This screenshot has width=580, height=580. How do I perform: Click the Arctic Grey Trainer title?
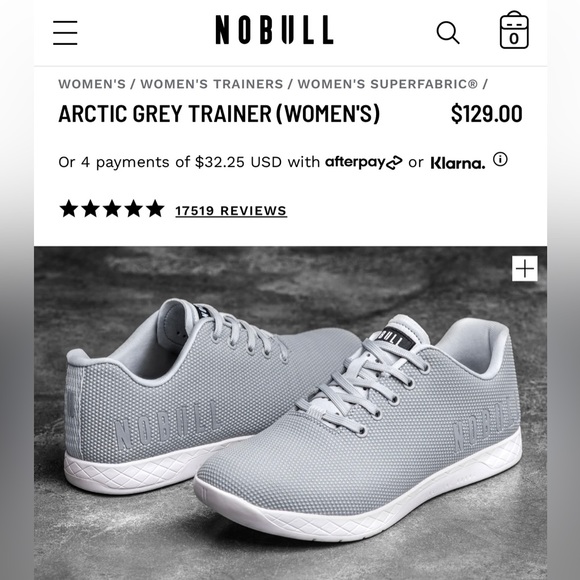[219, 114]
